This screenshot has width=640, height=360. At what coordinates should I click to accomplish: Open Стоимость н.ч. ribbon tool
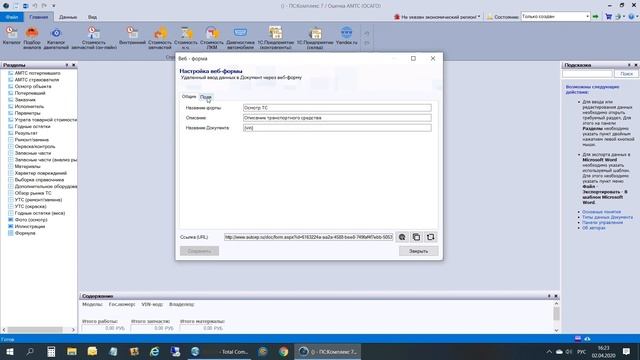(x=186, y=38)
